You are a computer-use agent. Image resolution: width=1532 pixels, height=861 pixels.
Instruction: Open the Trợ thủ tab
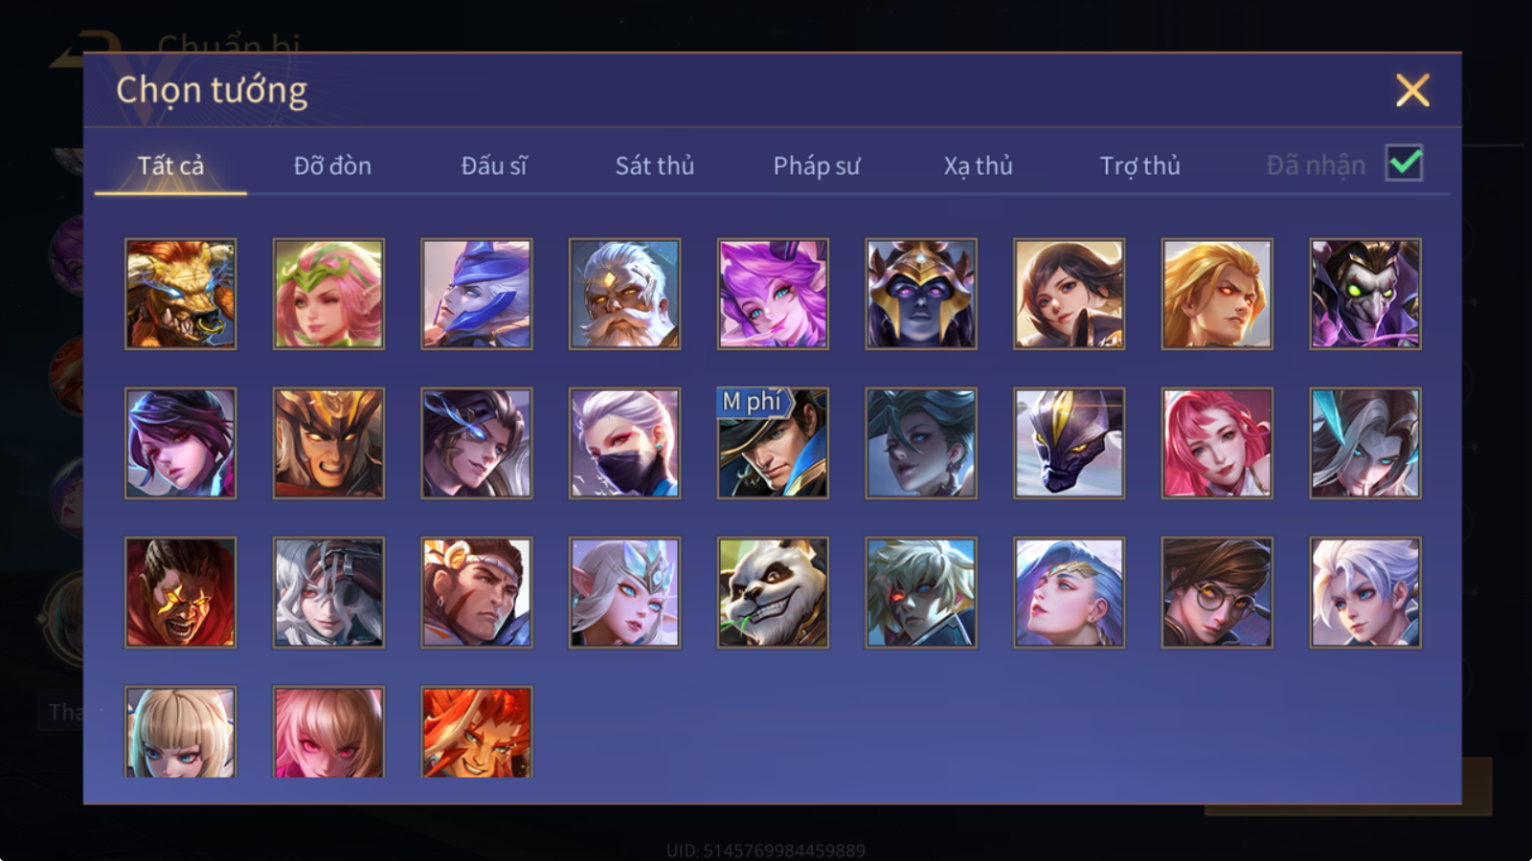[x=1140, y=166]
